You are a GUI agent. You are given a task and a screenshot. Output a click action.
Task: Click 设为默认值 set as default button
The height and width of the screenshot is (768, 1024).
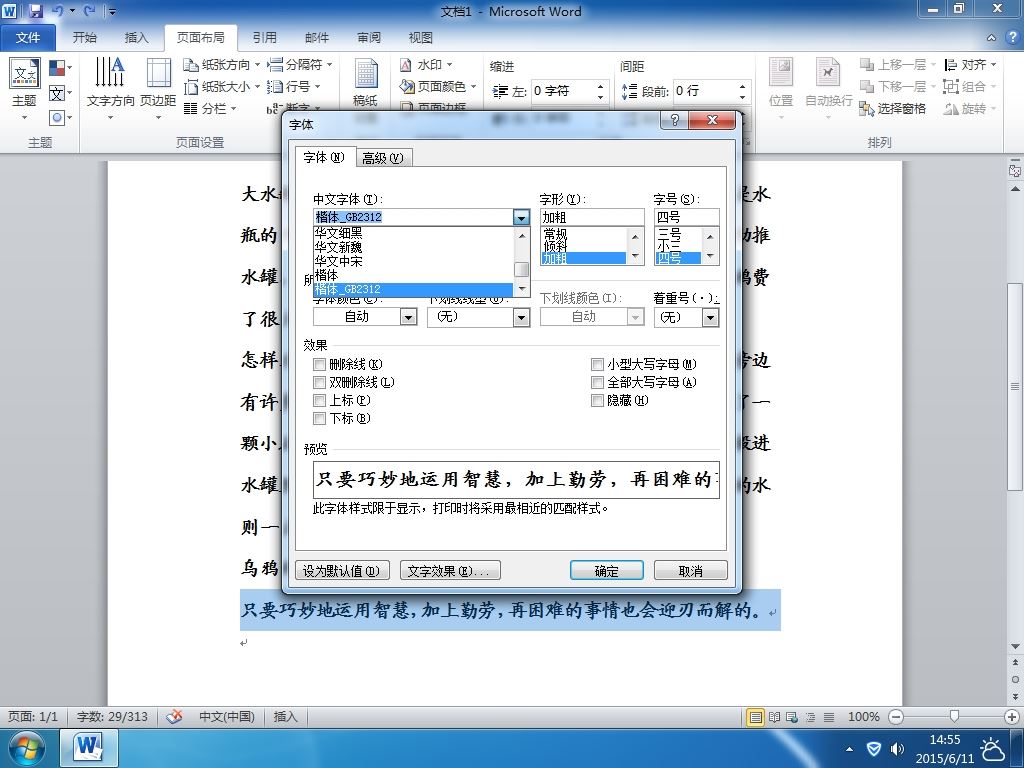[342, 571]
